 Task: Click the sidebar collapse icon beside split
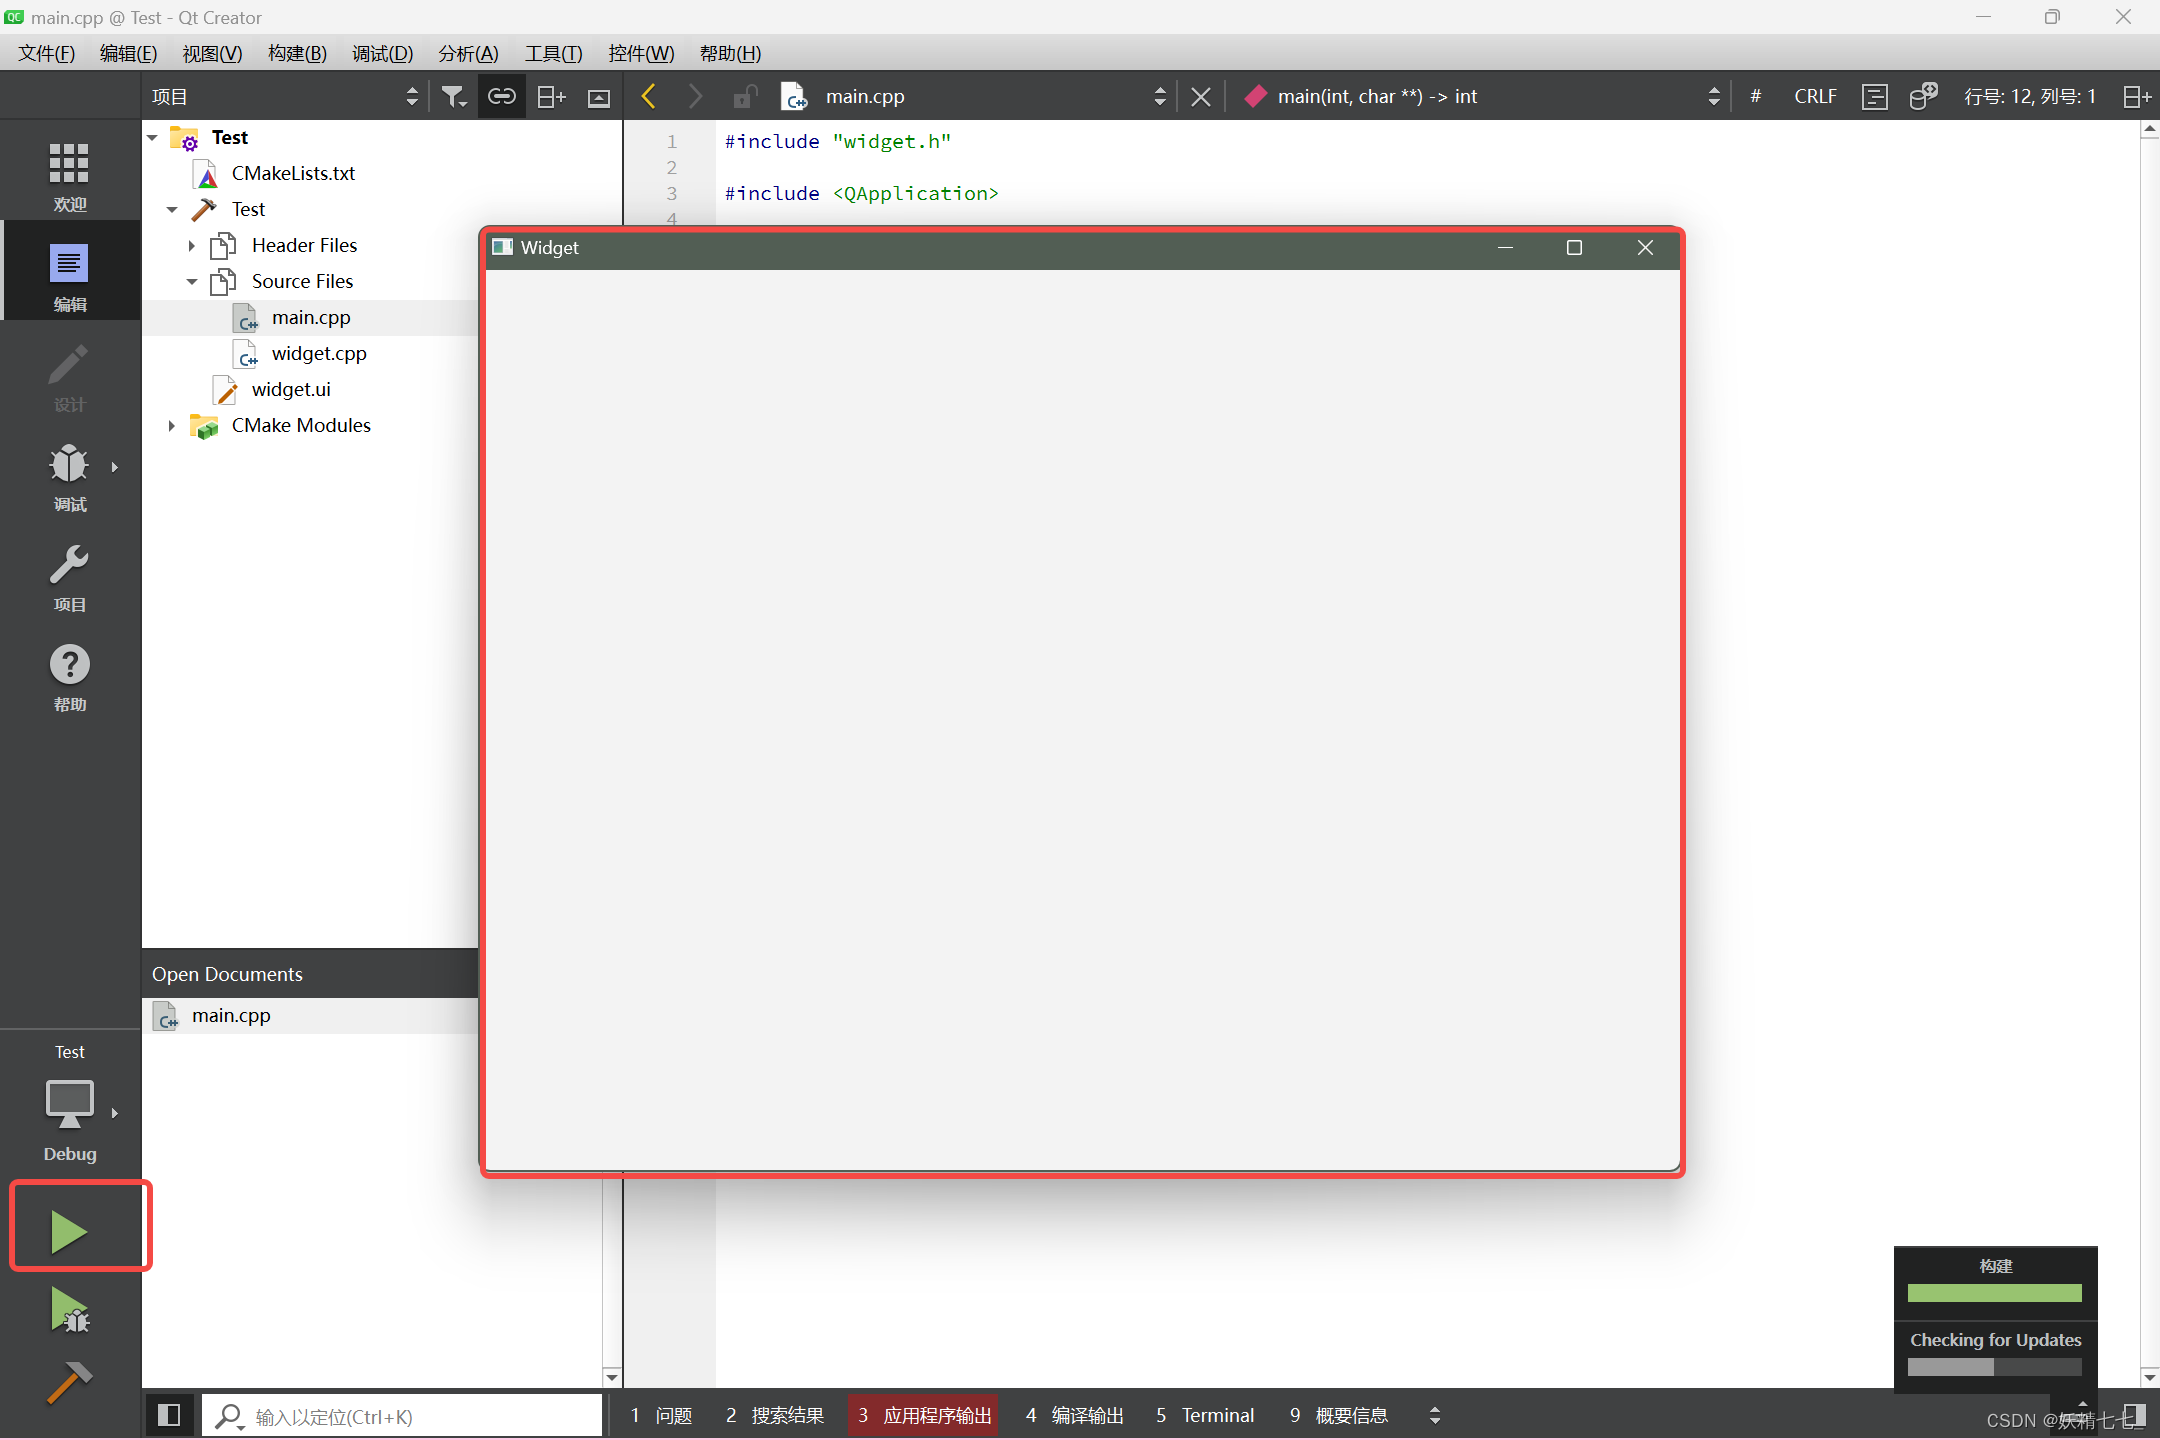click(x=599, y=97)
